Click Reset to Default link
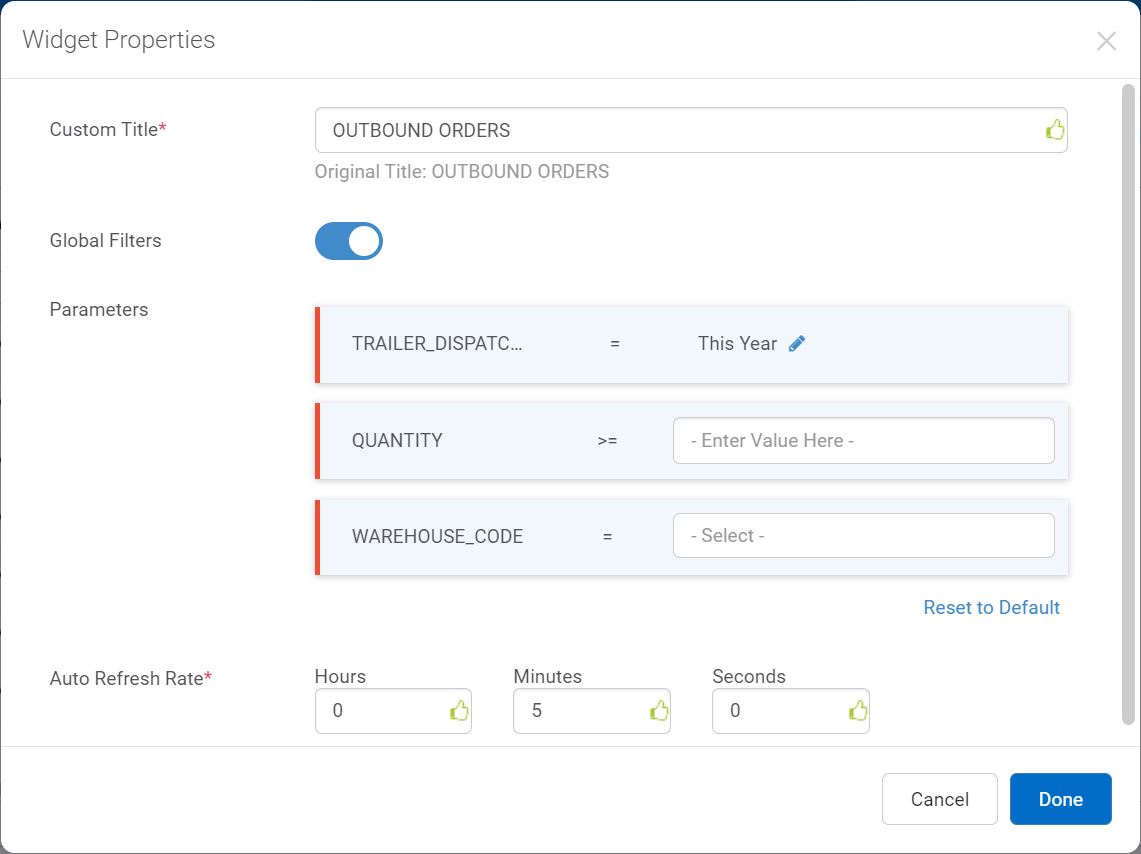1141x854 pixels. click(x=991, y=608)
